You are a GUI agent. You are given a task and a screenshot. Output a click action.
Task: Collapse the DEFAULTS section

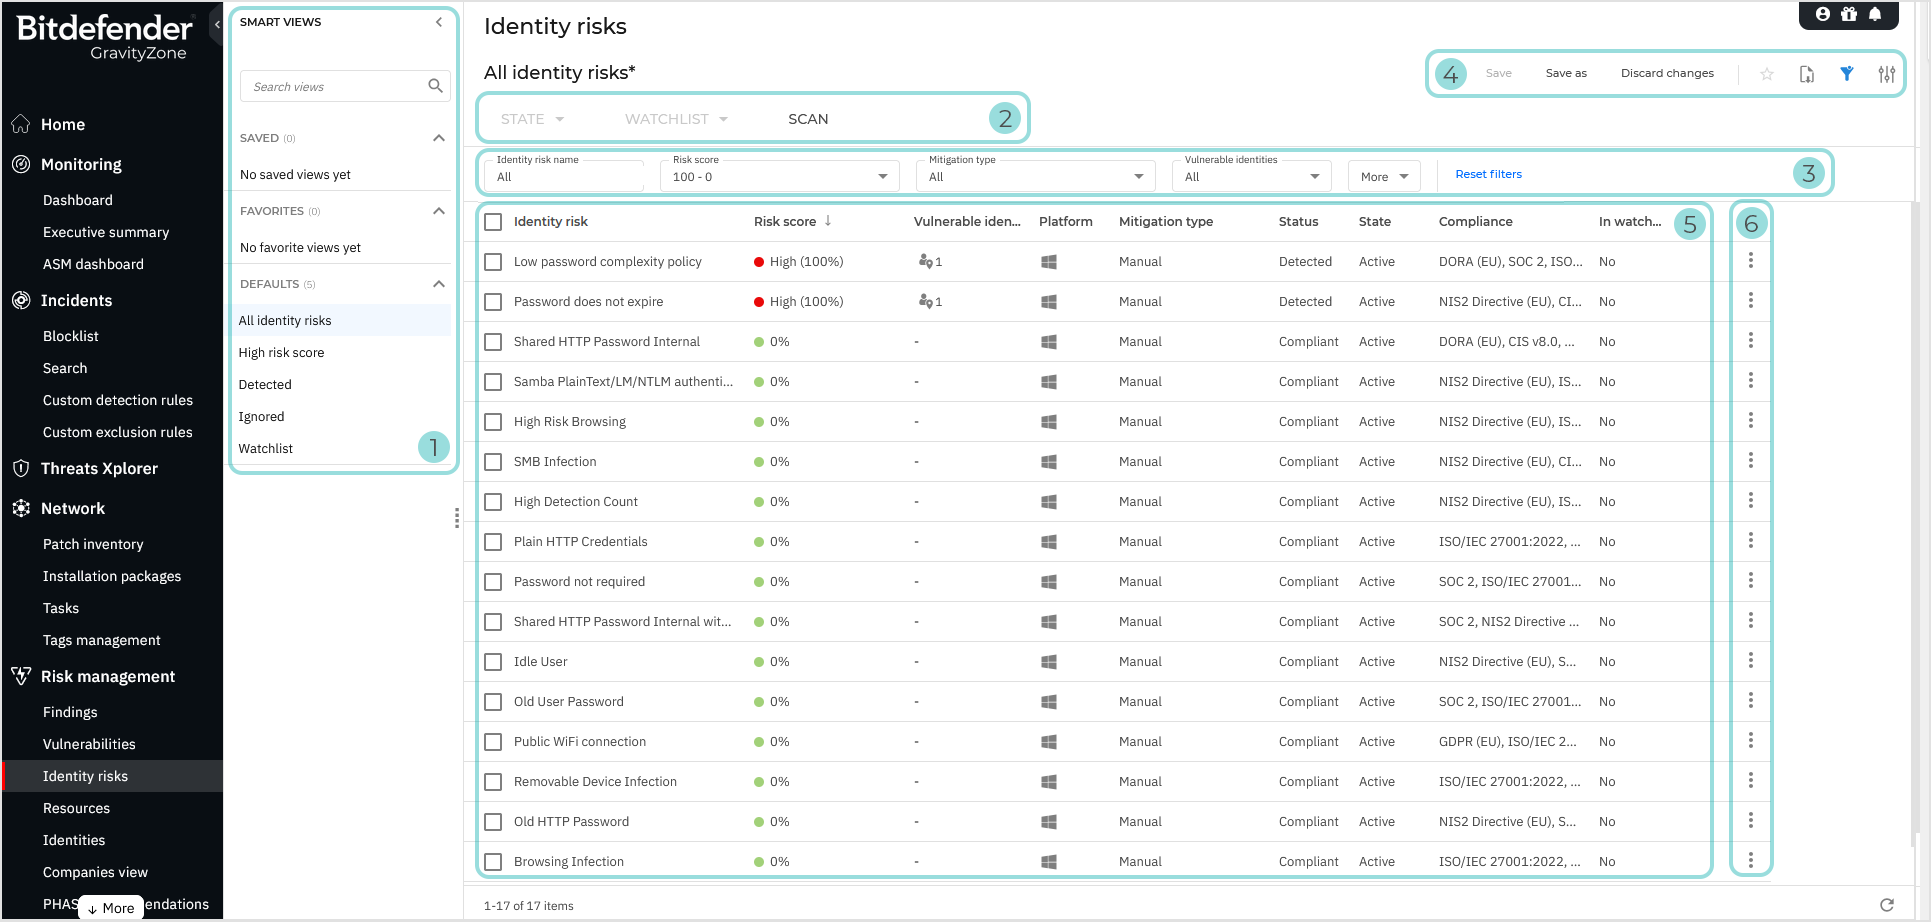click(x=438, y=284)
